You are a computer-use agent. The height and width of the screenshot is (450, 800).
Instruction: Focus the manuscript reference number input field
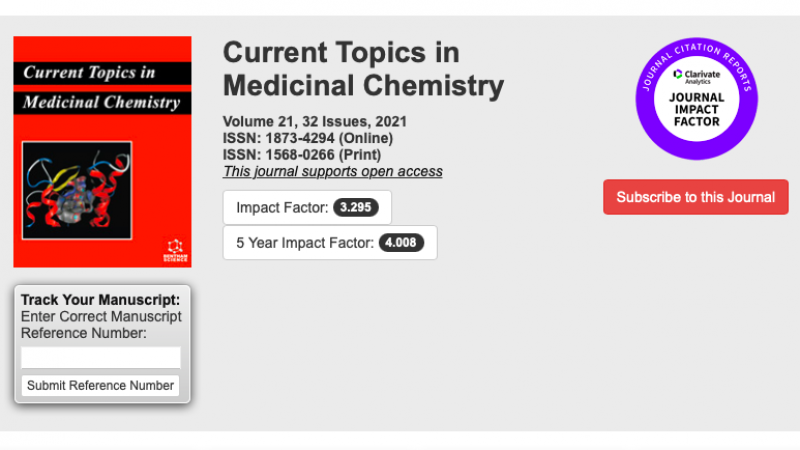pyautogui.click(x=101, y=357)
